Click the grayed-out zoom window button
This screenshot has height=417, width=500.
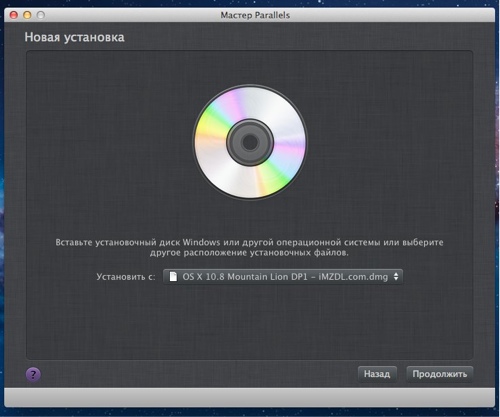[41, 15]
